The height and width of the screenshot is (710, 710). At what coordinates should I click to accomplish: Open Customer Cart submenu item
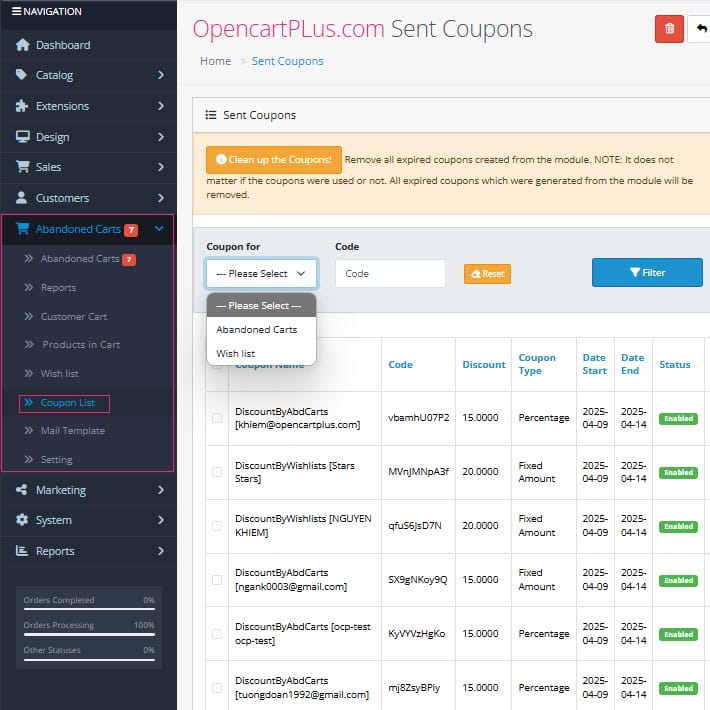coord(74,317)
